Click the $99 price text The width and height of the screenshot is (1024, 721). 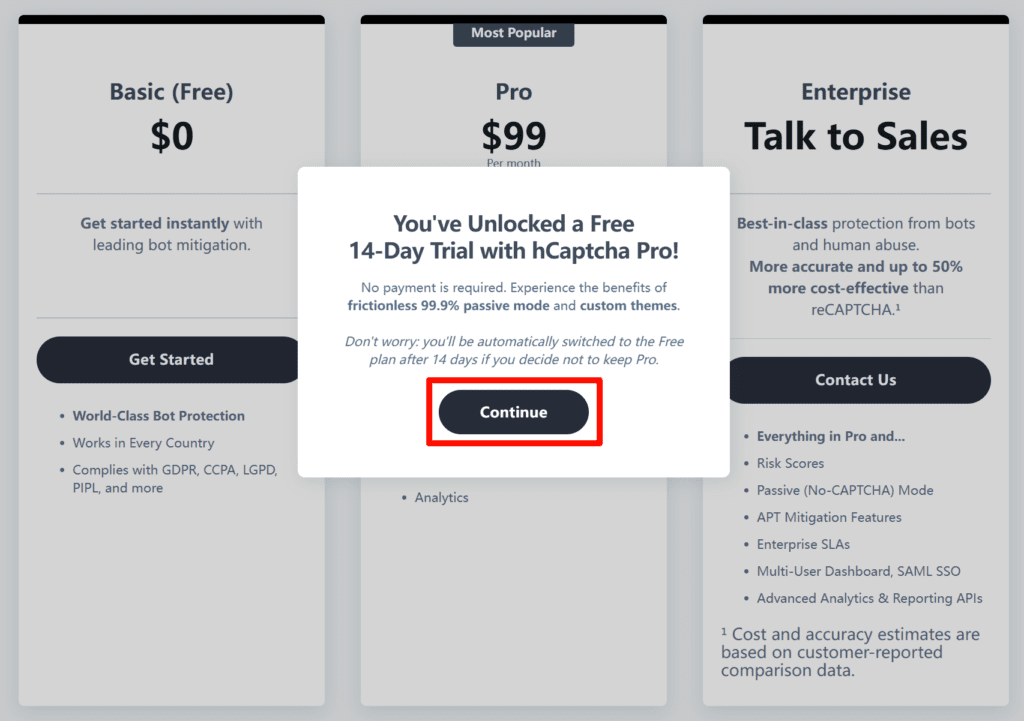tap(513, 136)
